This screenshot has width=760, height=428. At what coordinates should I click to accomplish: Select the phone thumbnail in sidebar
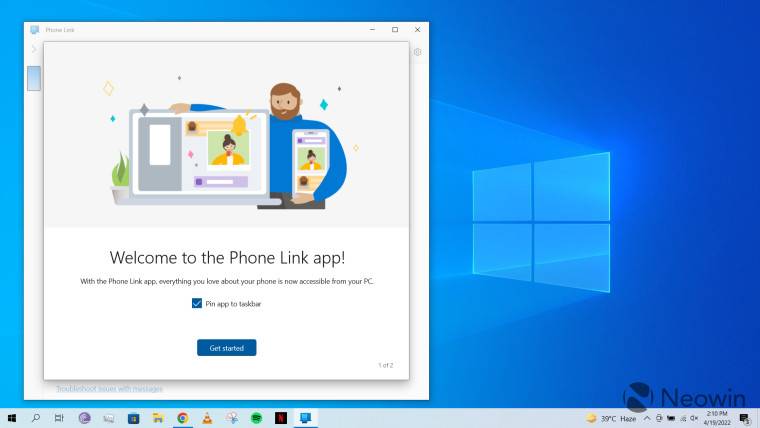[x=33, y=78]
